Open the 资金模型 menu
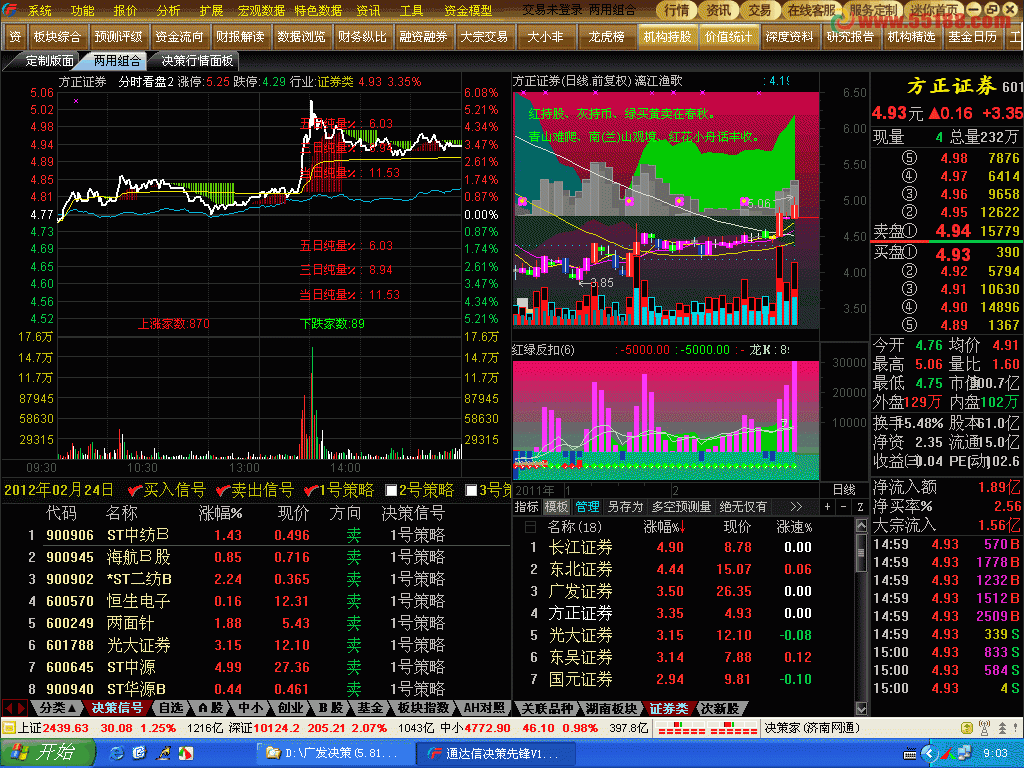Viewport: 1024px width, 768px height. 468,10
